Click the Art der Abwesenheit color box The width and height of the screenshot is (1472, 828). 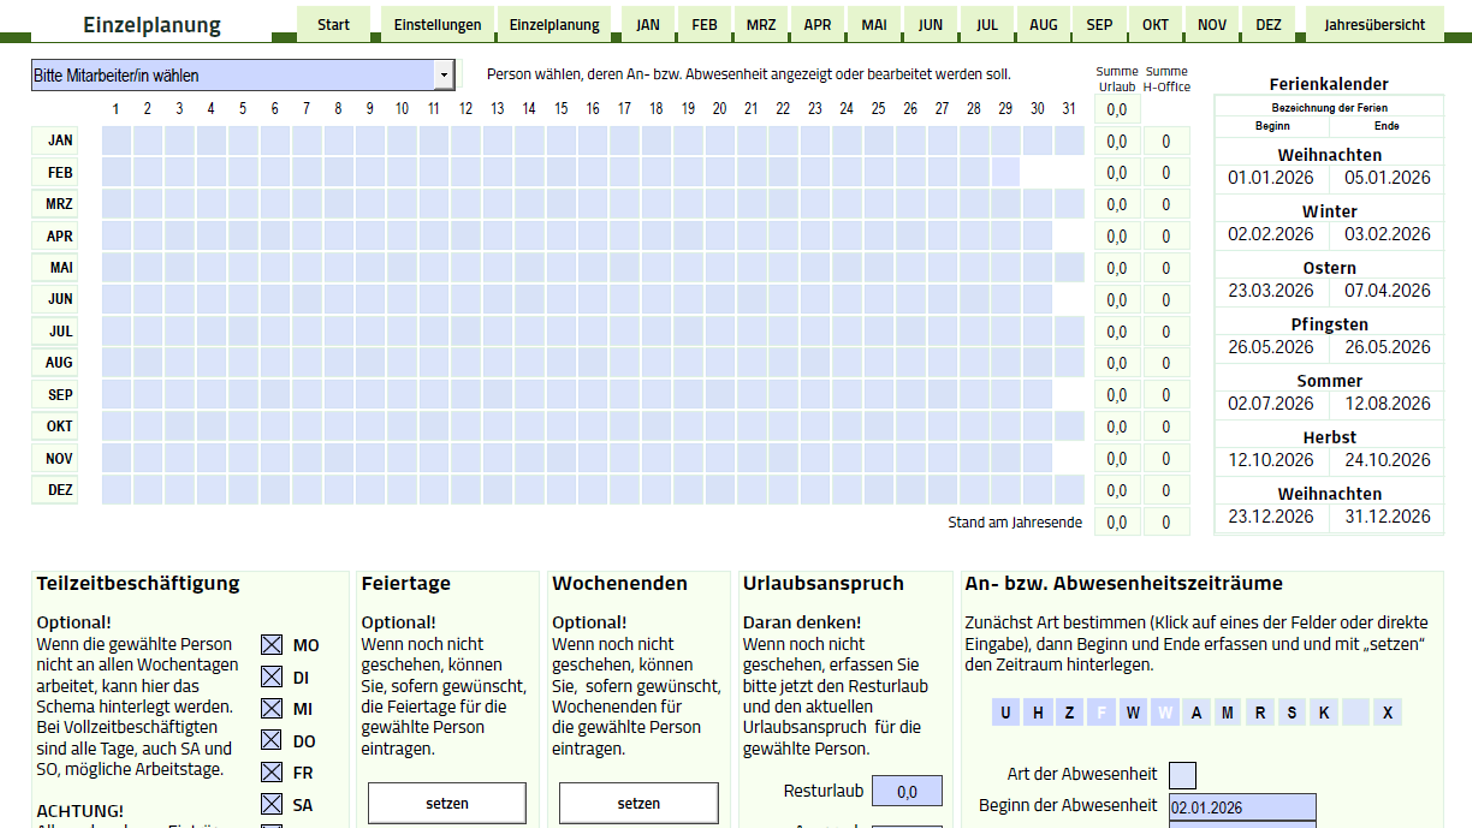tap(1182, 775)
